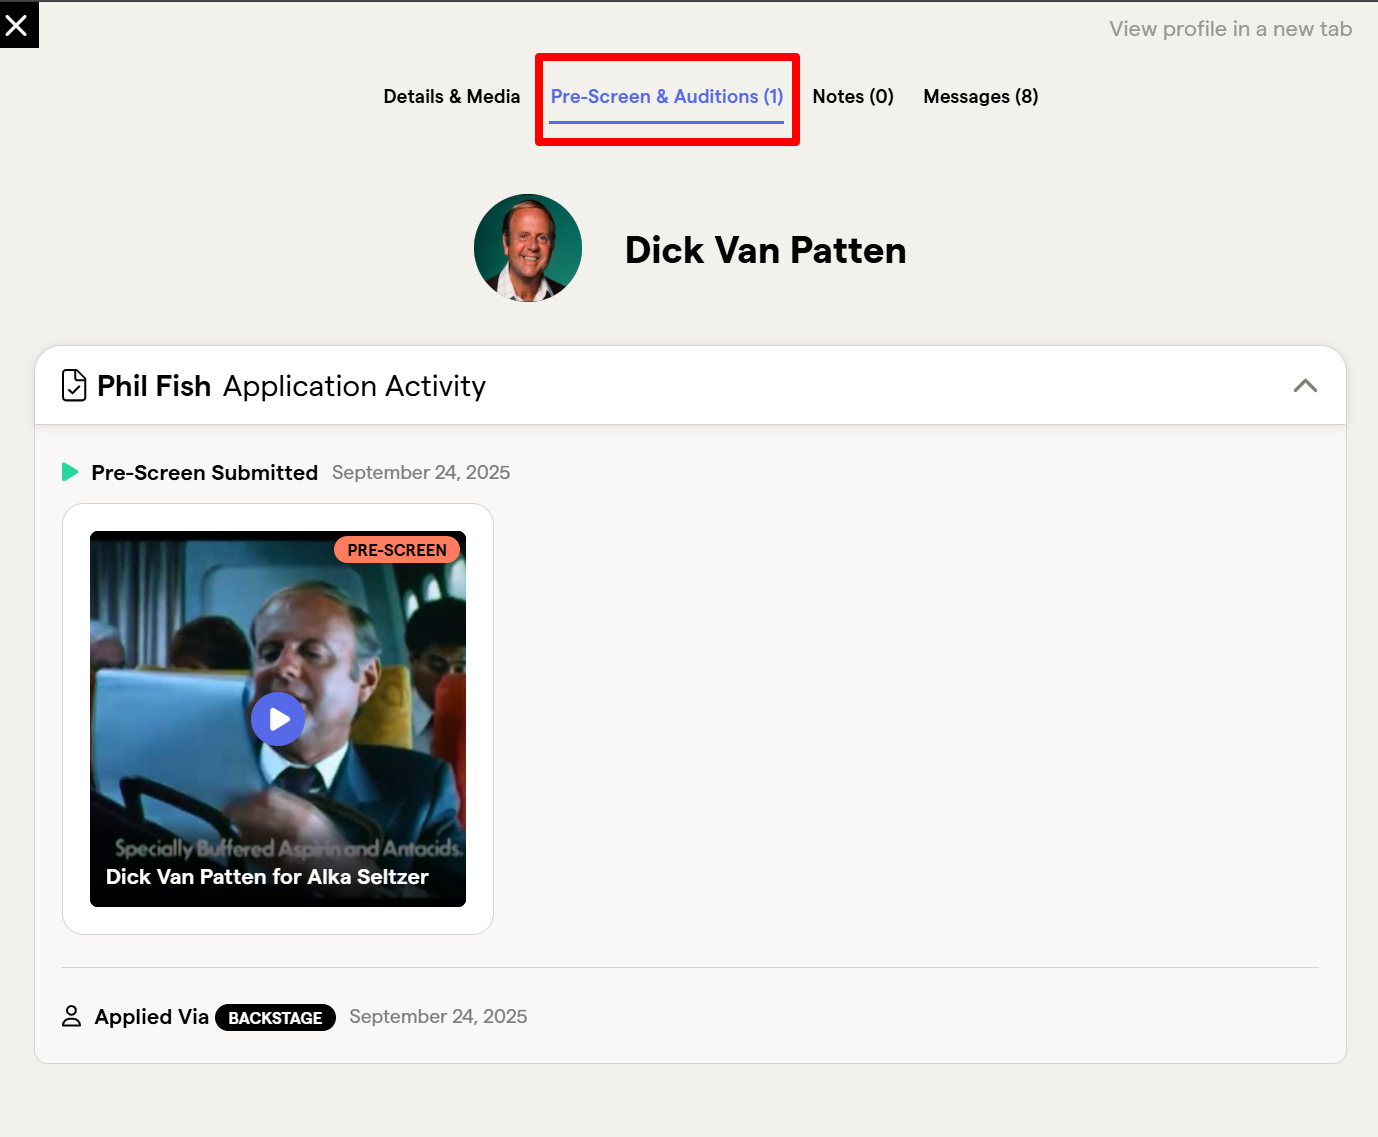The image size is (1378, 1137).
Task: Click the date beside the BACKSTAGE badge
Action: (438, 1017)
